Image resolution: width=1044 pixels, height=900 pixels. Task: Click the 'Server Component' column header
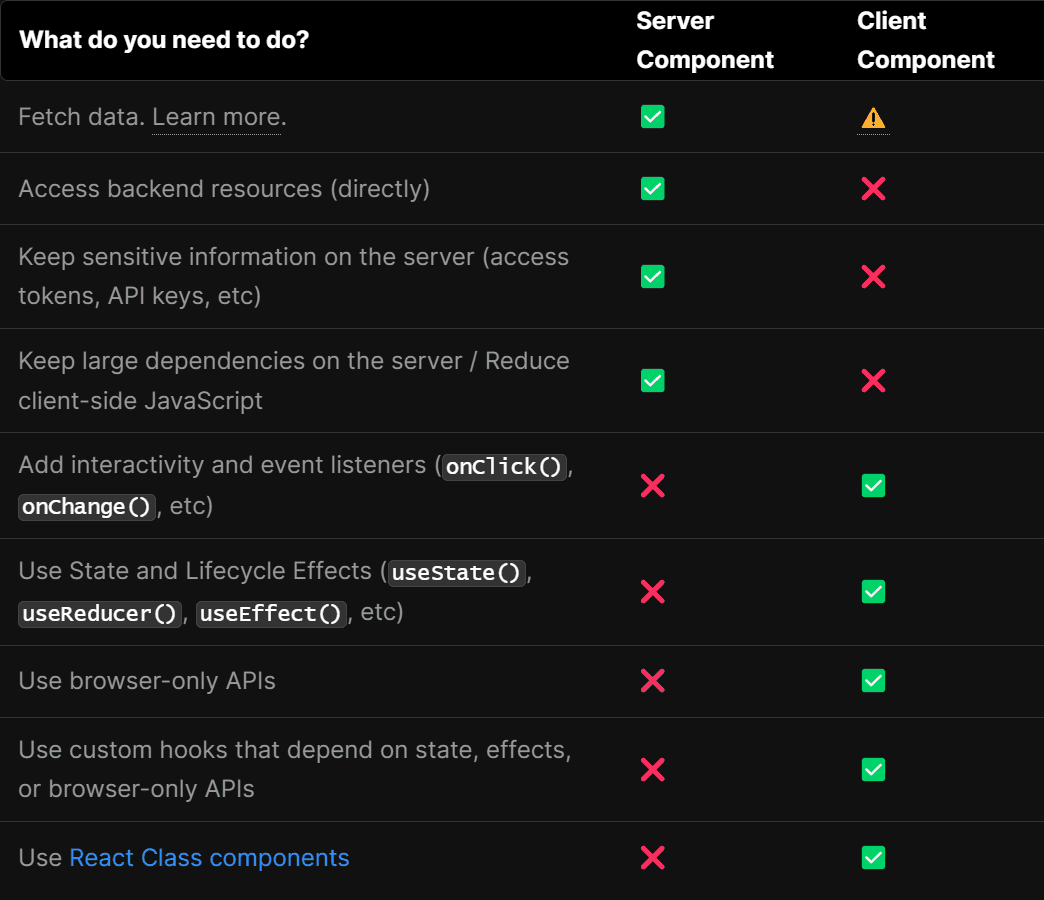coord(705,40)
